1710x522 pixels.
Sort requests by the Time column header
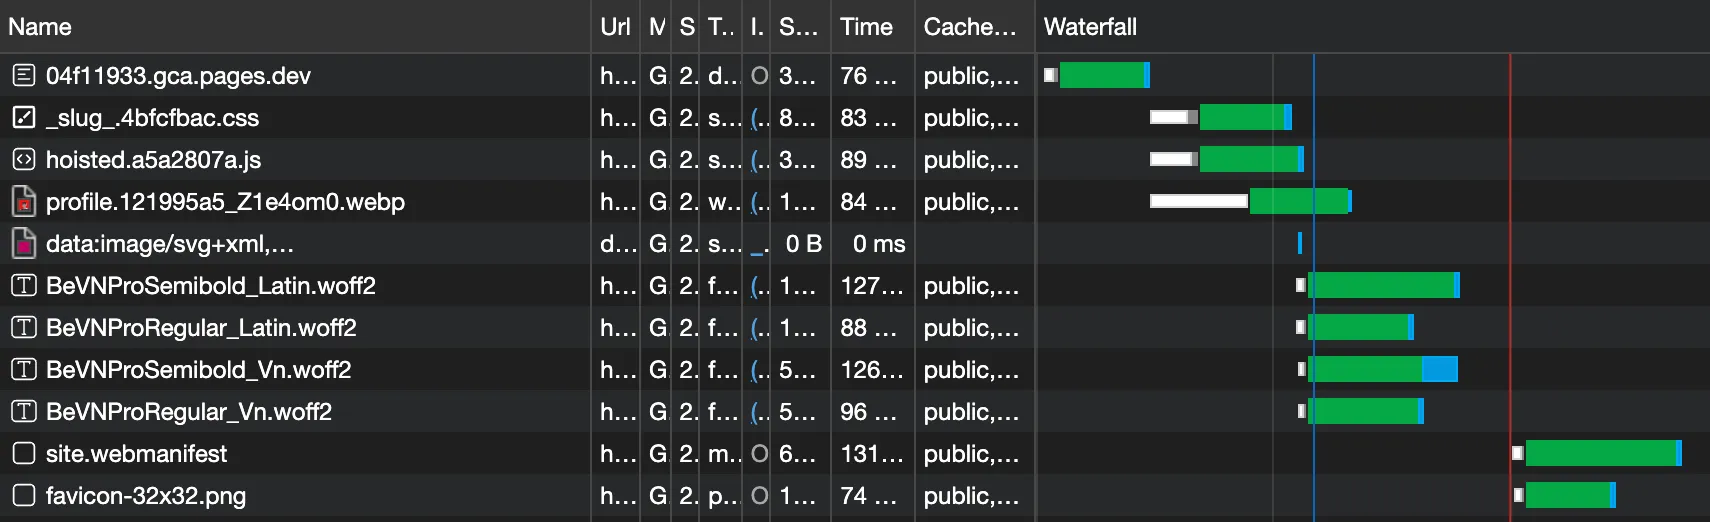click(x=866, y=27)
